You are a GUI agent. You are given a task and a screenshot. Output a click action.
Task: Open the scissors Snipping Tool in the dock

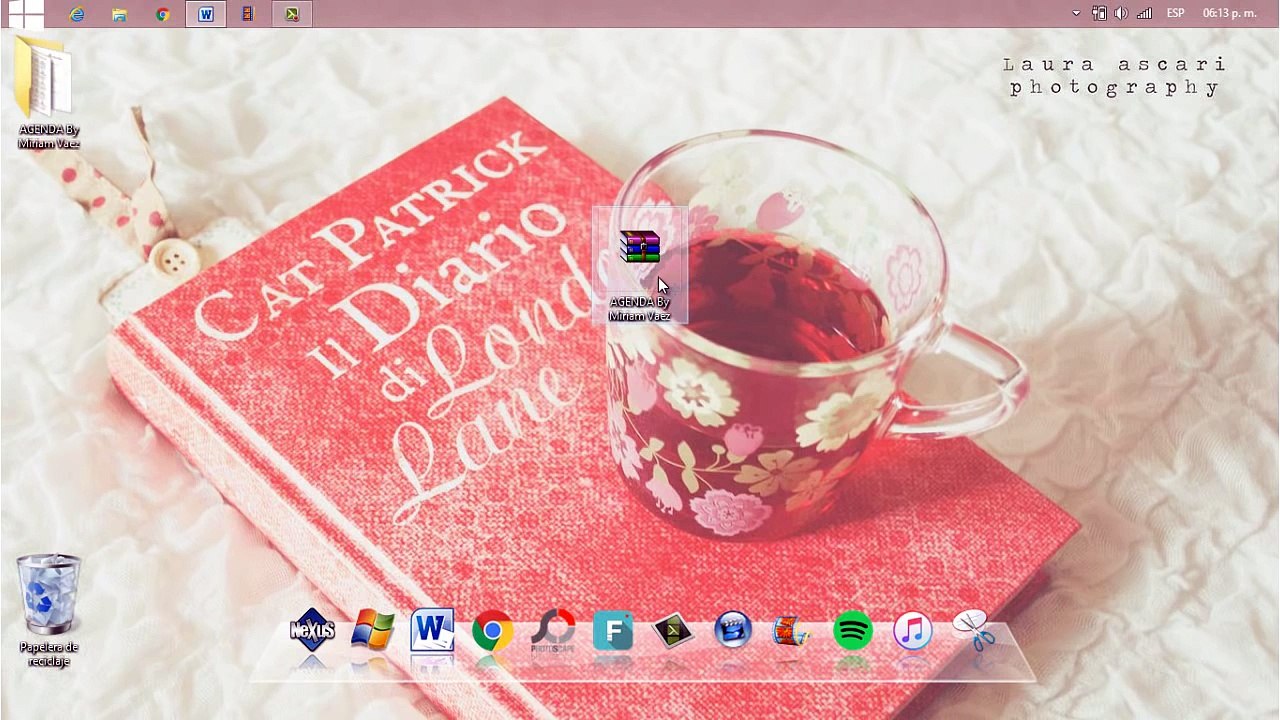click(973, 631)
